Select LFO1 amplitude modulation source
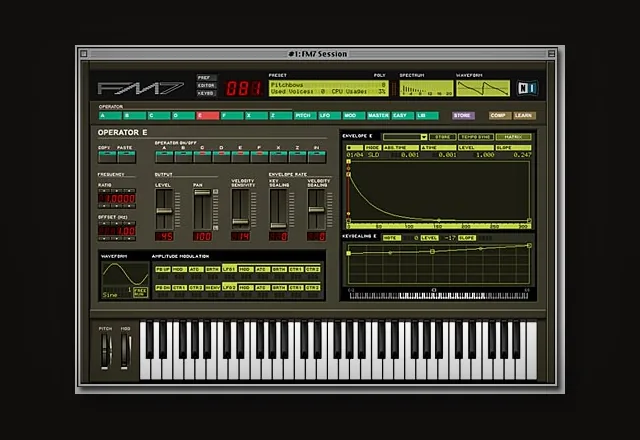 coord(229,269)
